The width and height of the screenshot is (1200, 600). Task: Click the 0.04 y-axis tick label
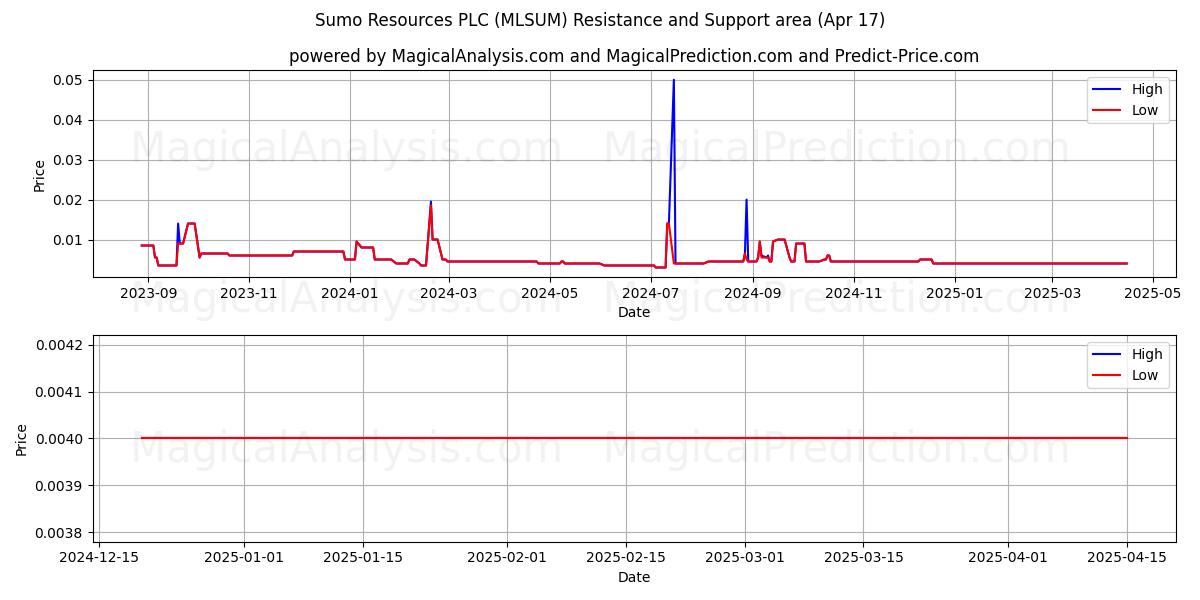70,120
